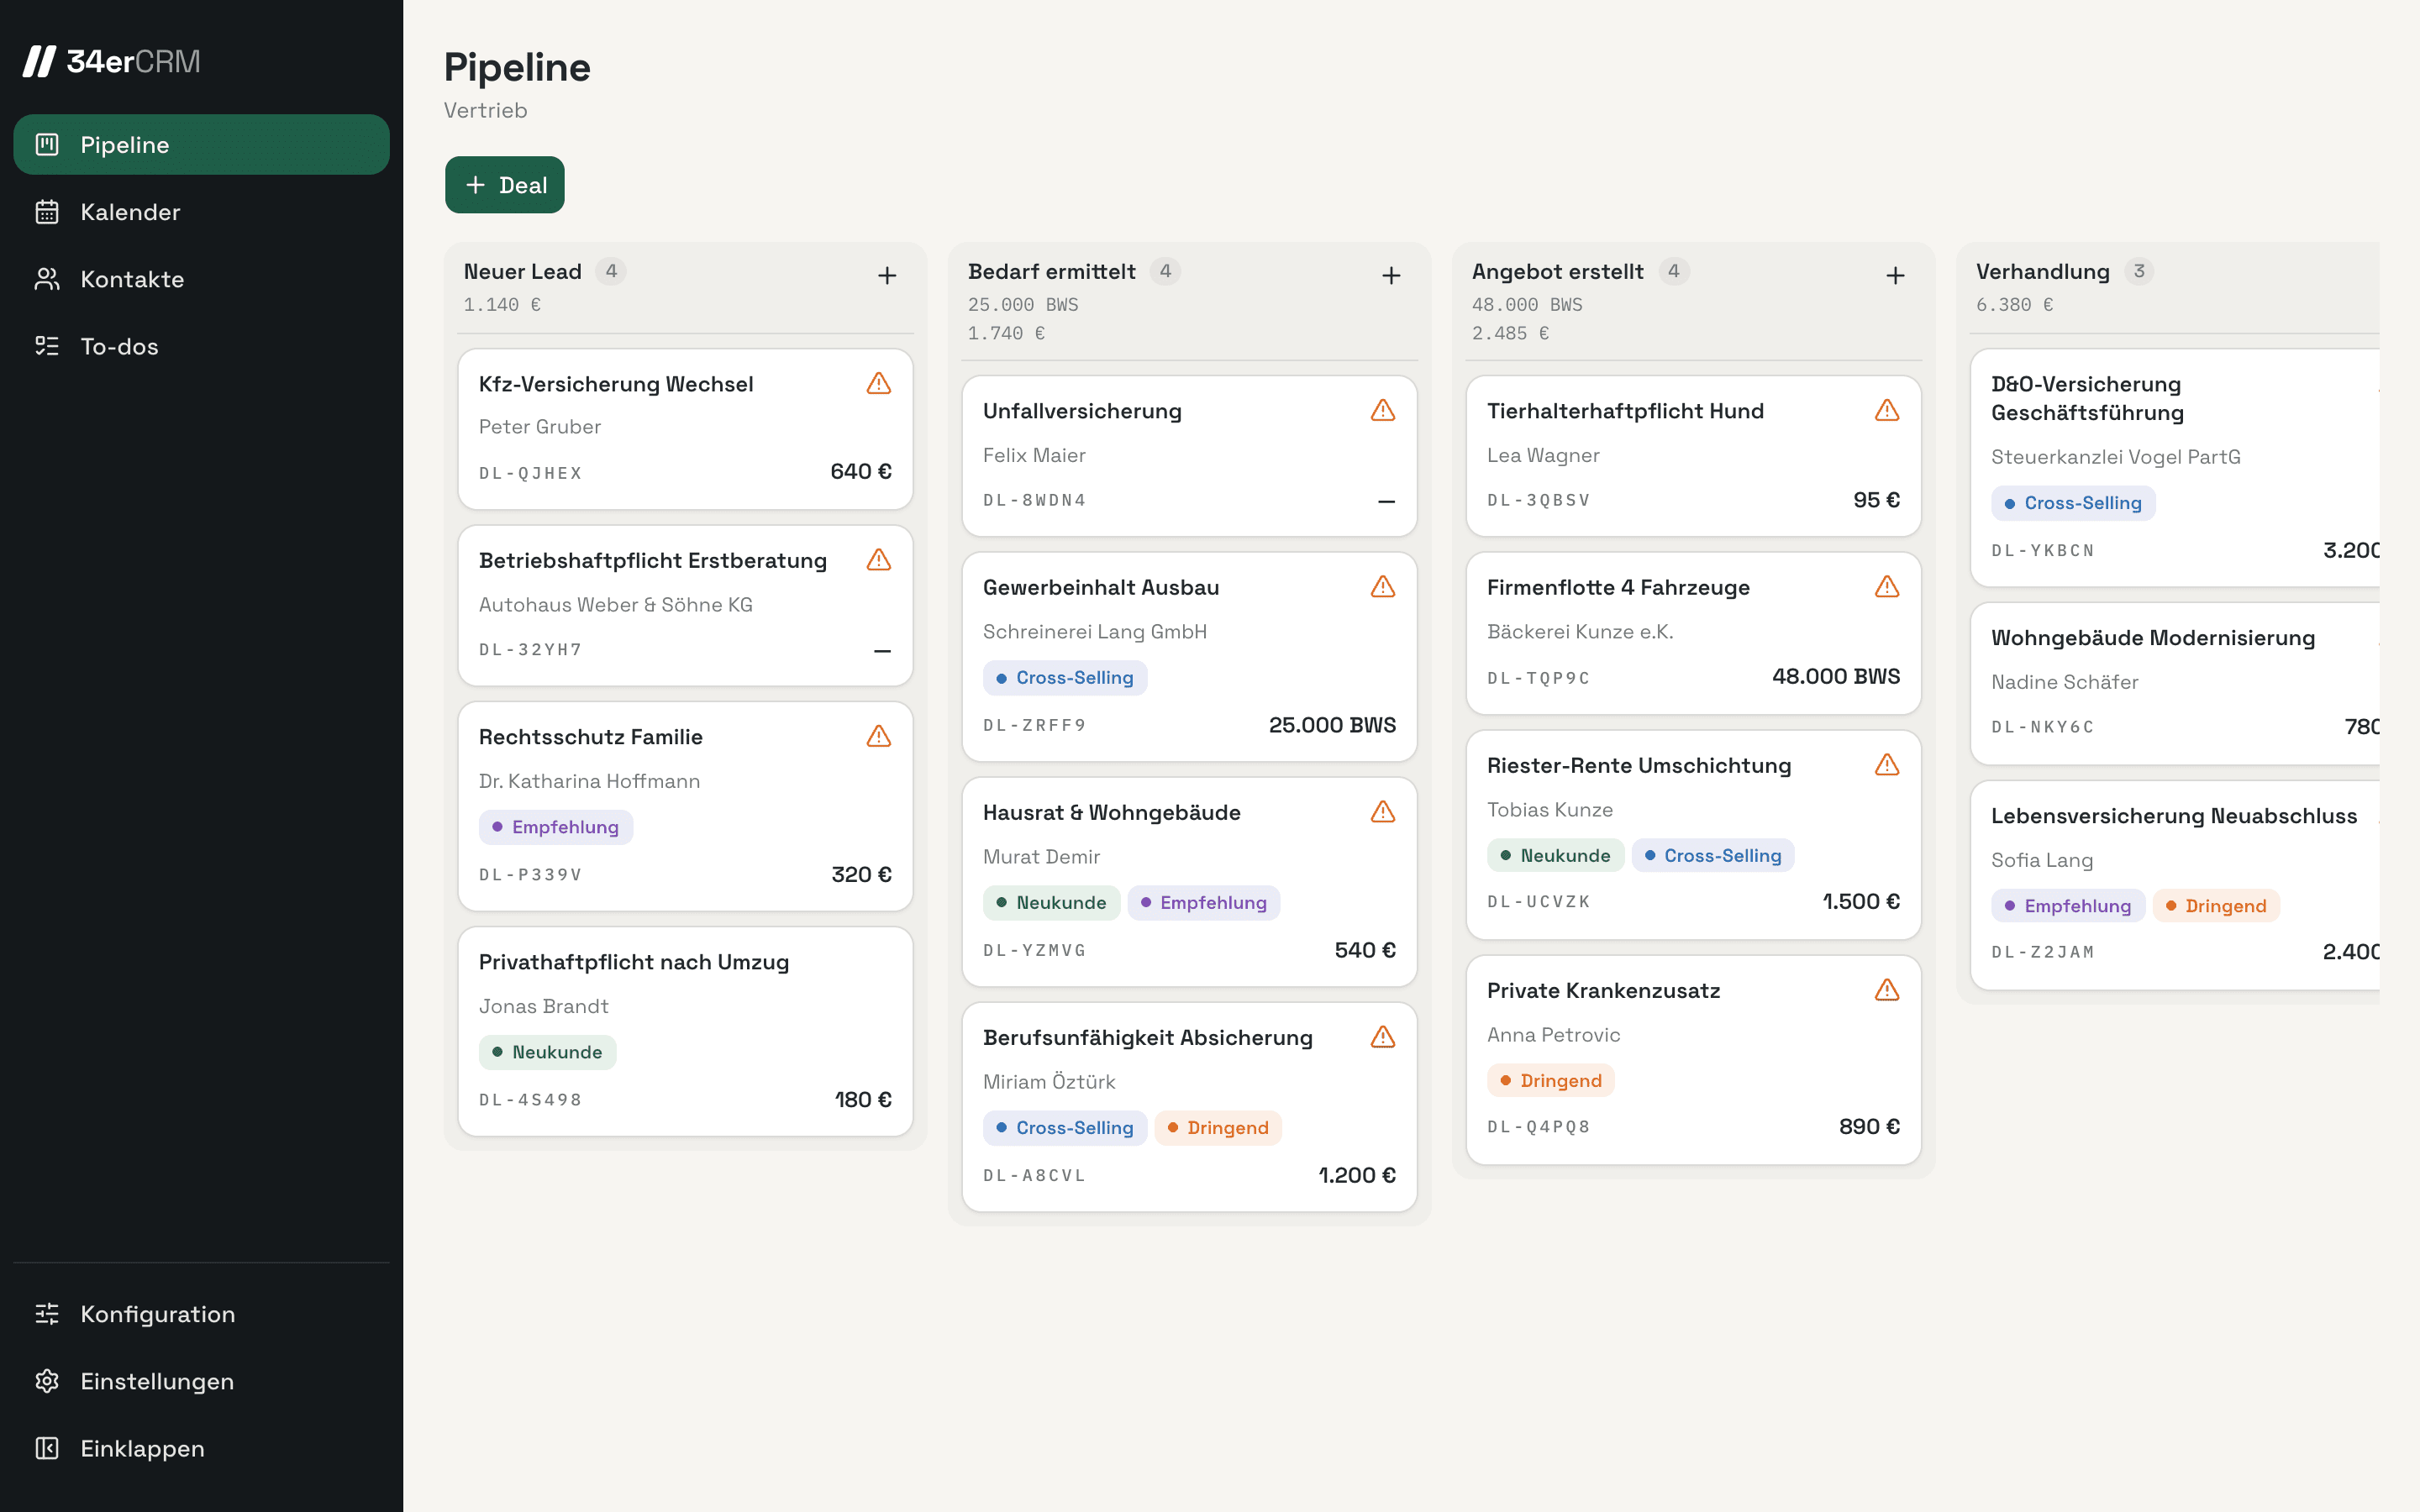
Task: Click deal ID DL-32YH7
Action: (x=530, y=650)
